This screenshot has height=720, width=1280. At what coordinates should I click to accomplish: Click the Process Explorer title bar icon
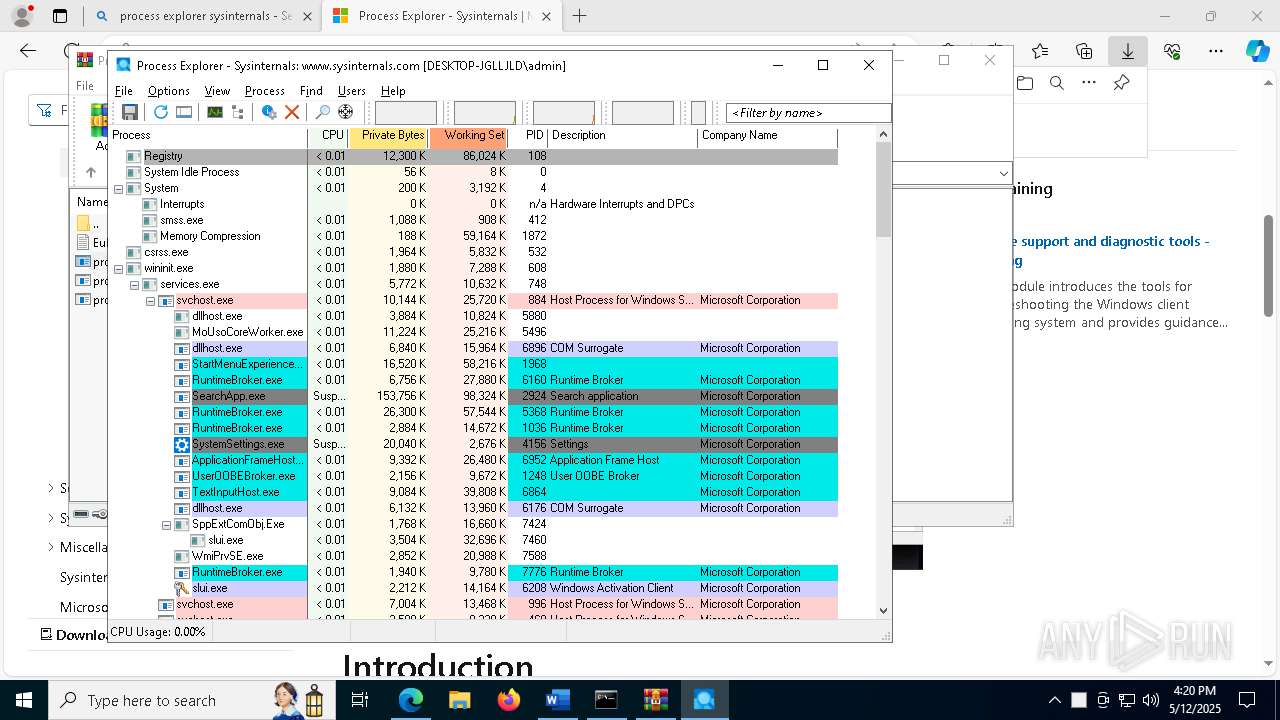123,65
